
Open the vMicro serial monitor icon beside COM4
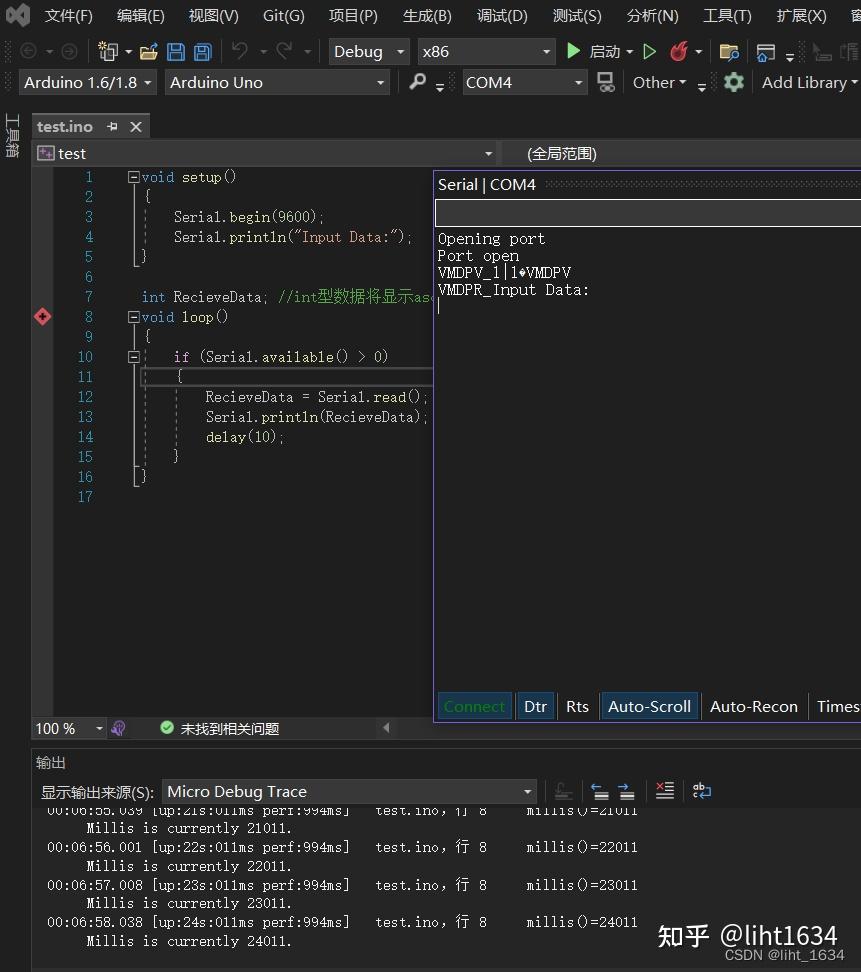point(606,83)
